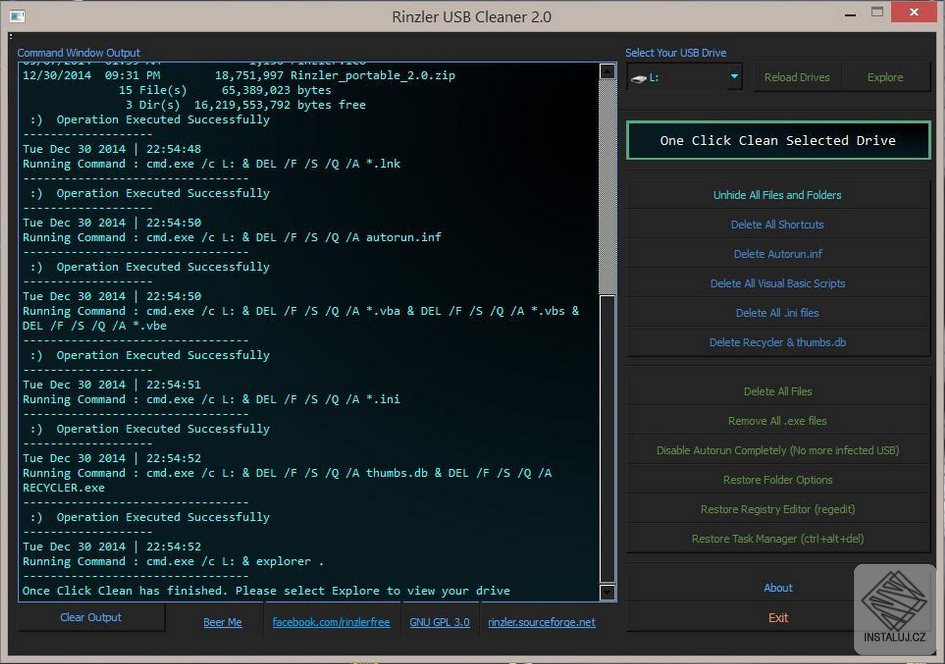The width and height of the screenshot is (945, 664).
Task: Click Delete Autorun.inf
Action: tap(777, 254)
